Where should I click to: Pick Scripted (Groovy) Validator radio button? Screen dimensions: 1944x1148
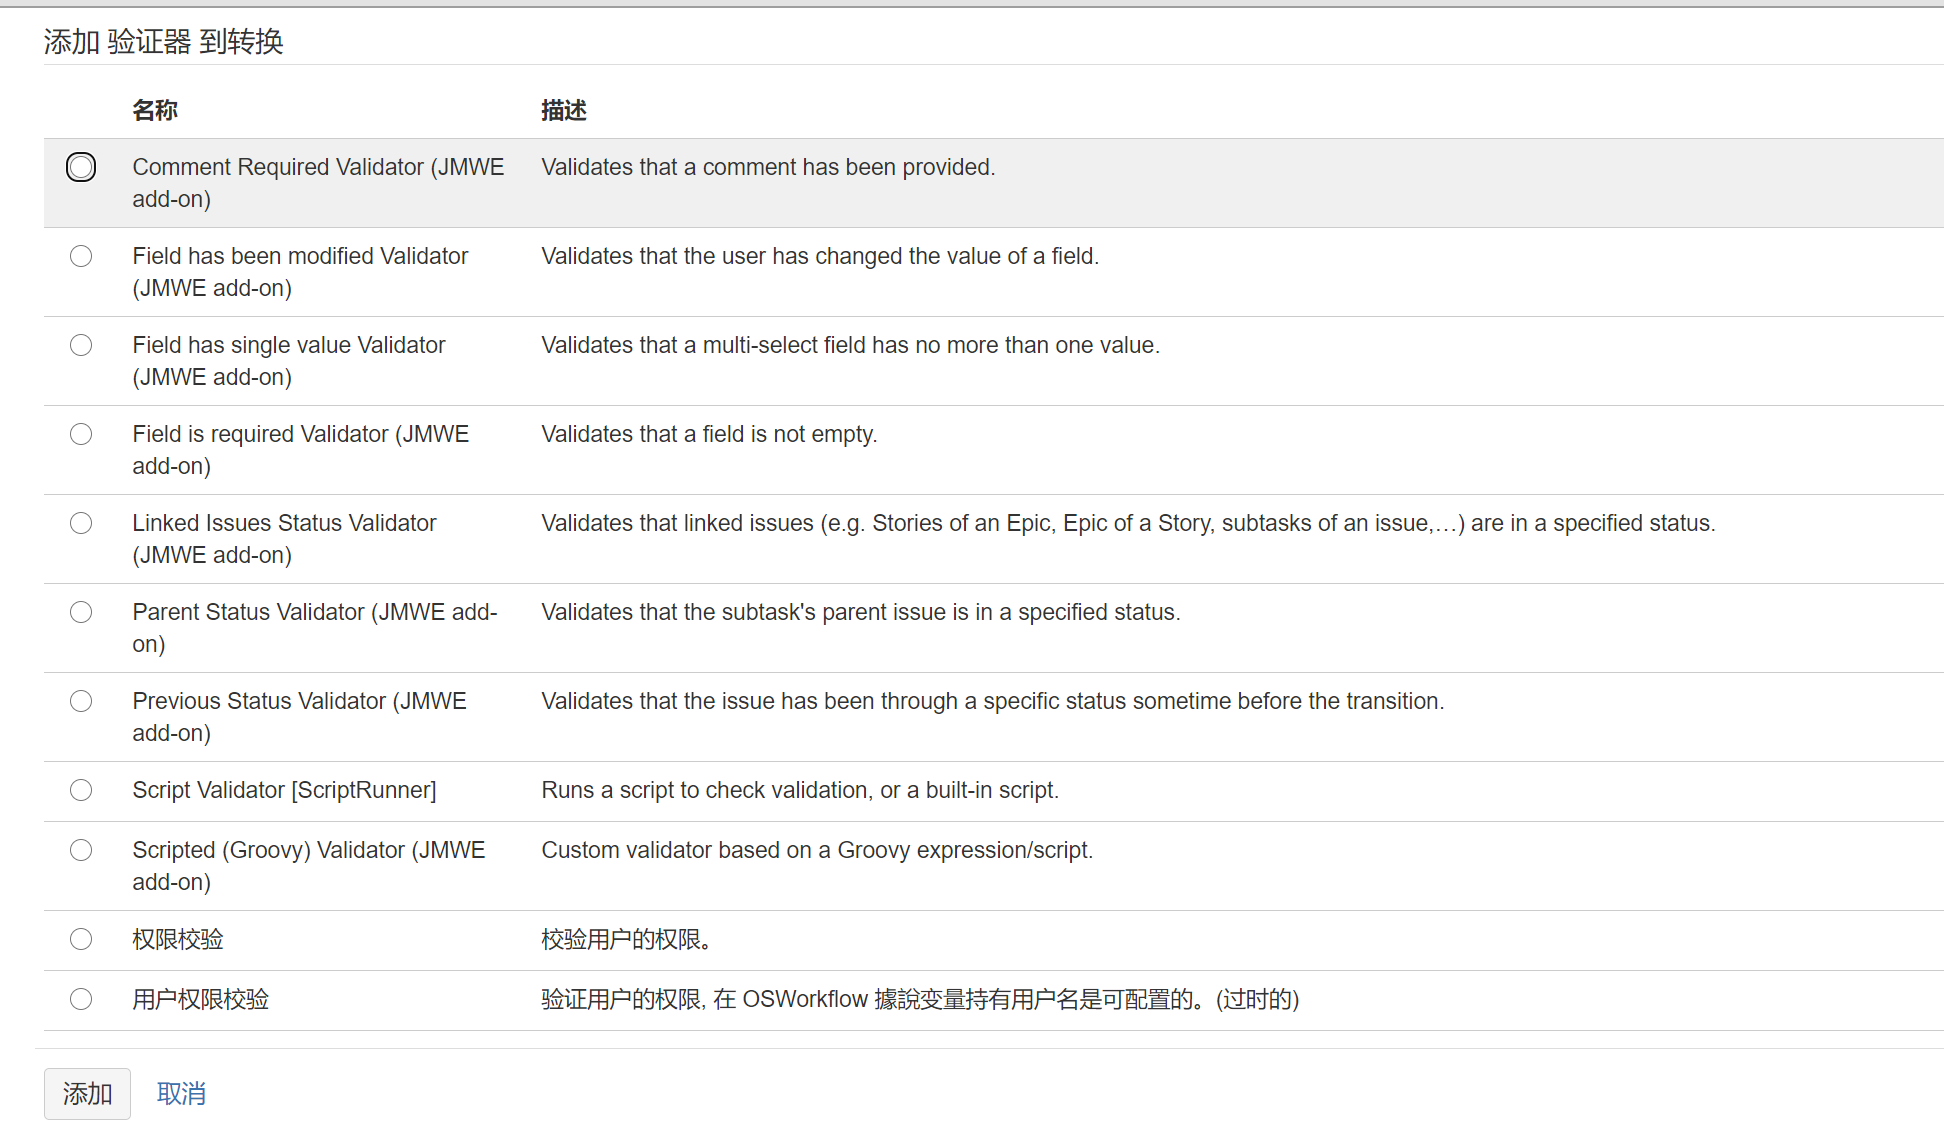coord(81,850)
